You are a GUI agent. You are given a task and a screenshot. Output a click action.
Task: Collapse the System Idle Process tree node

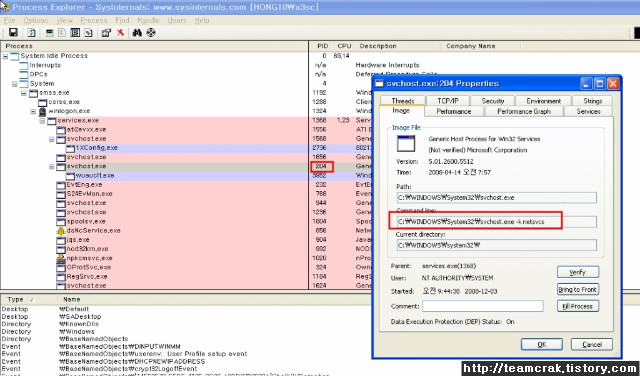[x=5, y=56]
